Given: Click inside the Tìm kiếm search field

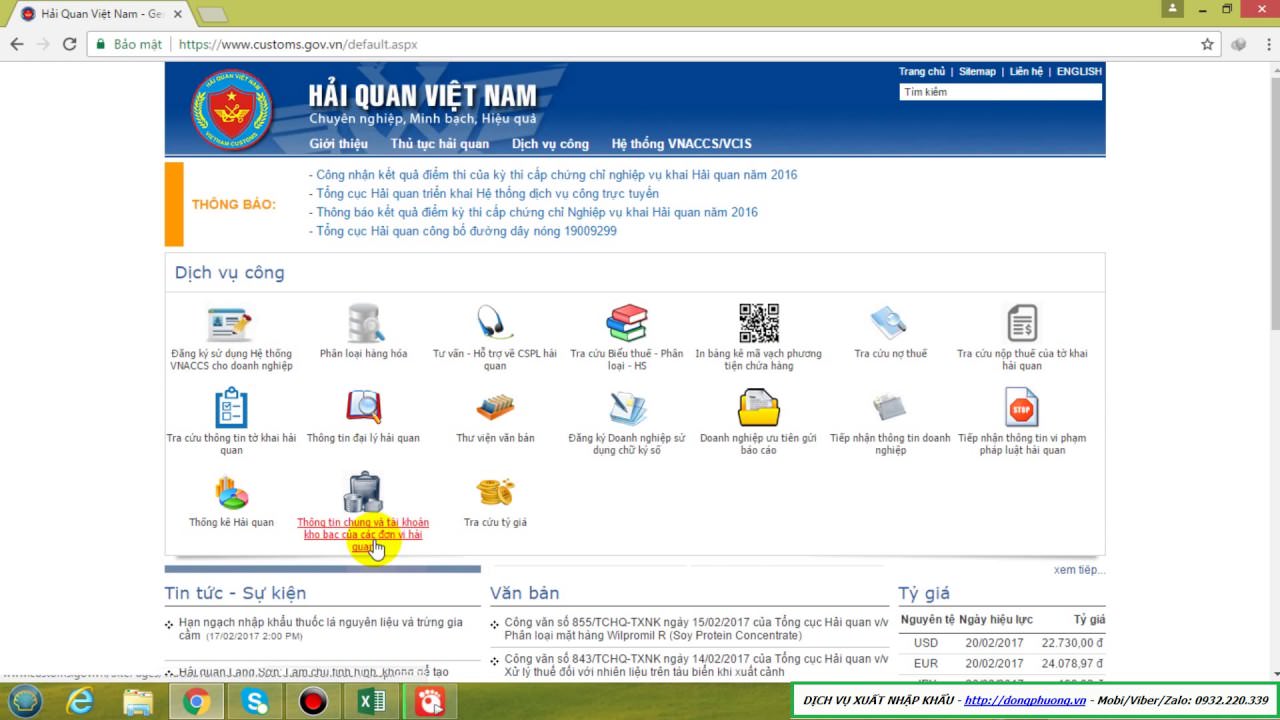Looking at the screenshot, I should (999, 91).
